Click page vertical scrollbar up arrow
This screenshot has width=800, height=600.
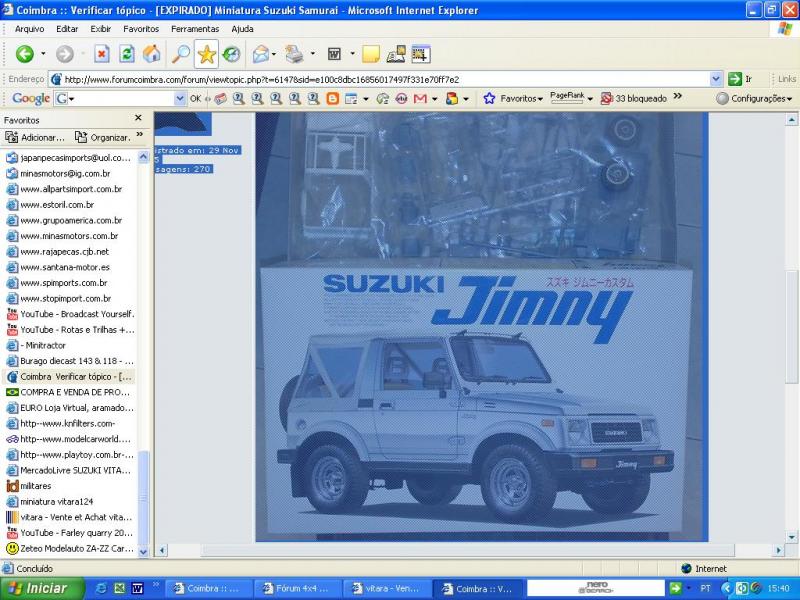[x=791, y=119]
